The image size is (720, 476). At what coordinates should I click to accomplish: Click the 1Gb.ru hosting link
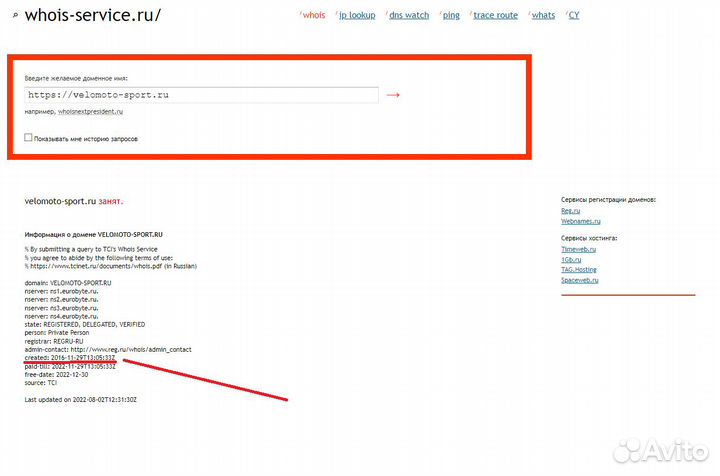572,260
